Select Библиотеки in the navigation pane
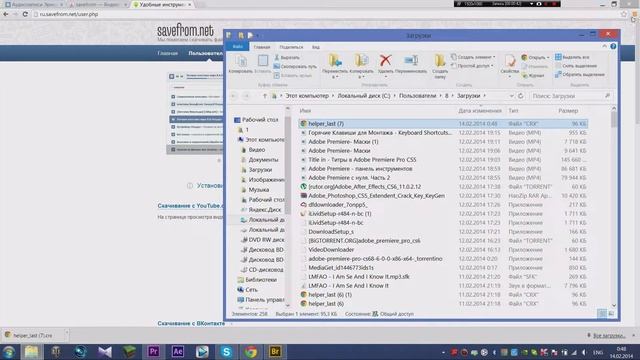This screenshot has width=640, height=360. coord(261,280)
